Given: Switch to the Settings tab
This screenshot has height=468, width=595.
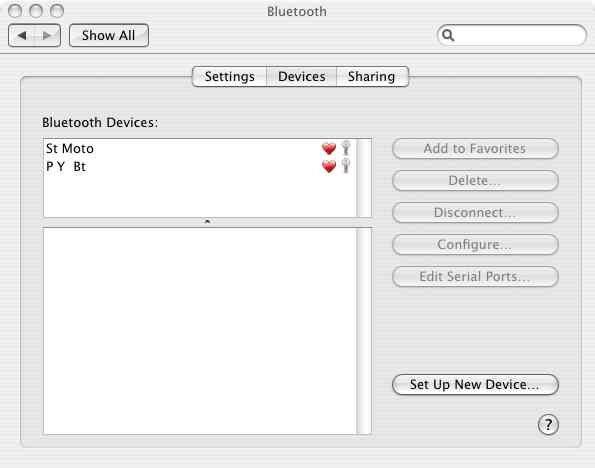Looking at the screenshot, I should click(x=230, y=76).
